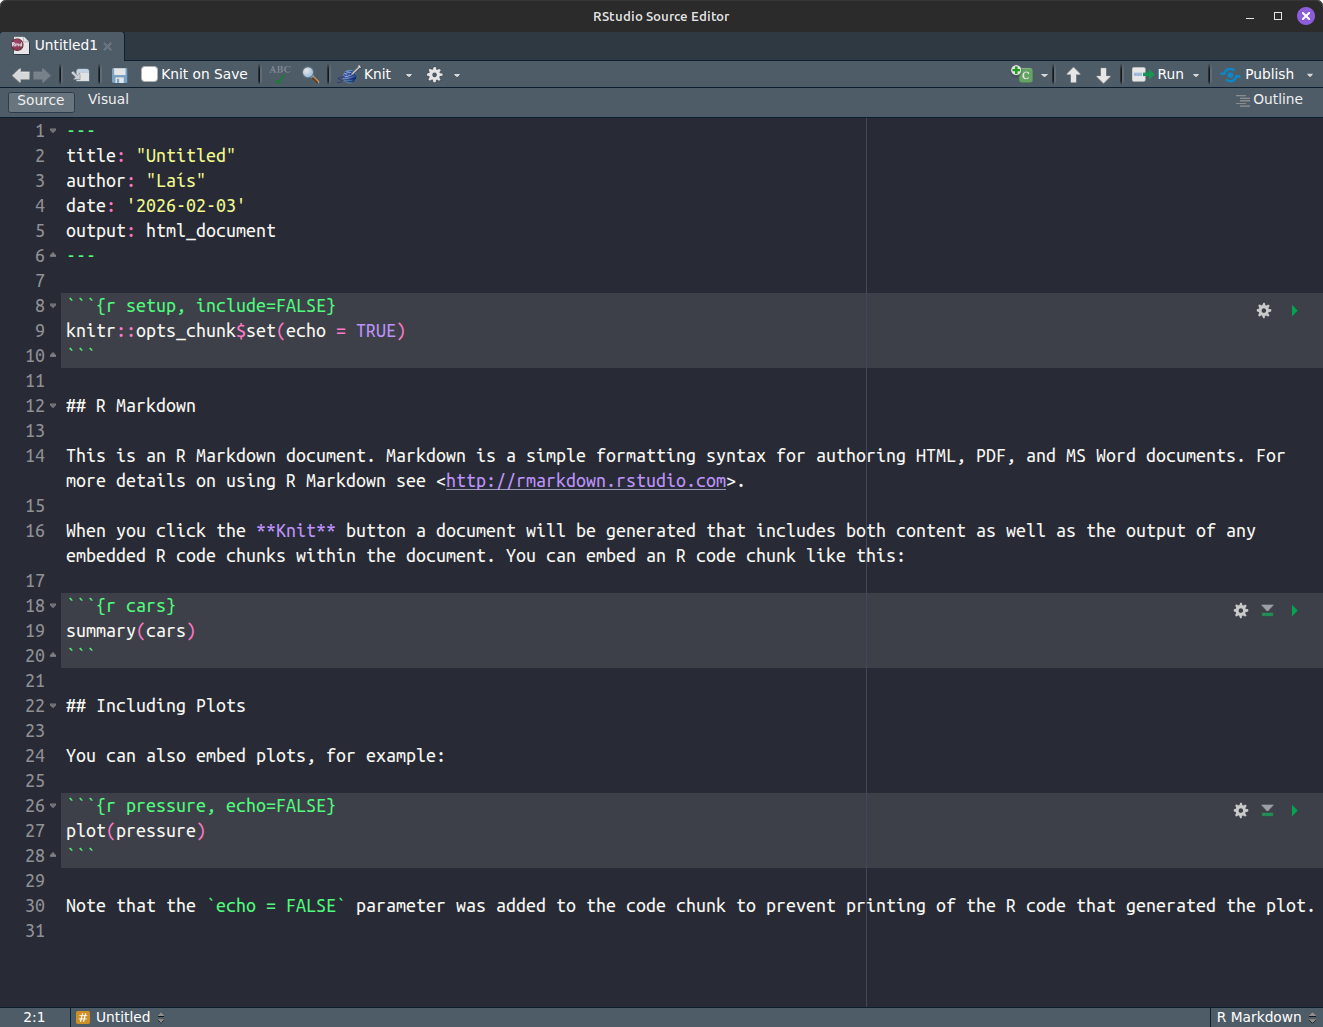This screenshot has height=1027, width=1323.
Task: Open Find/Replace with the magnifier icon
Action: tap(311, 75)
